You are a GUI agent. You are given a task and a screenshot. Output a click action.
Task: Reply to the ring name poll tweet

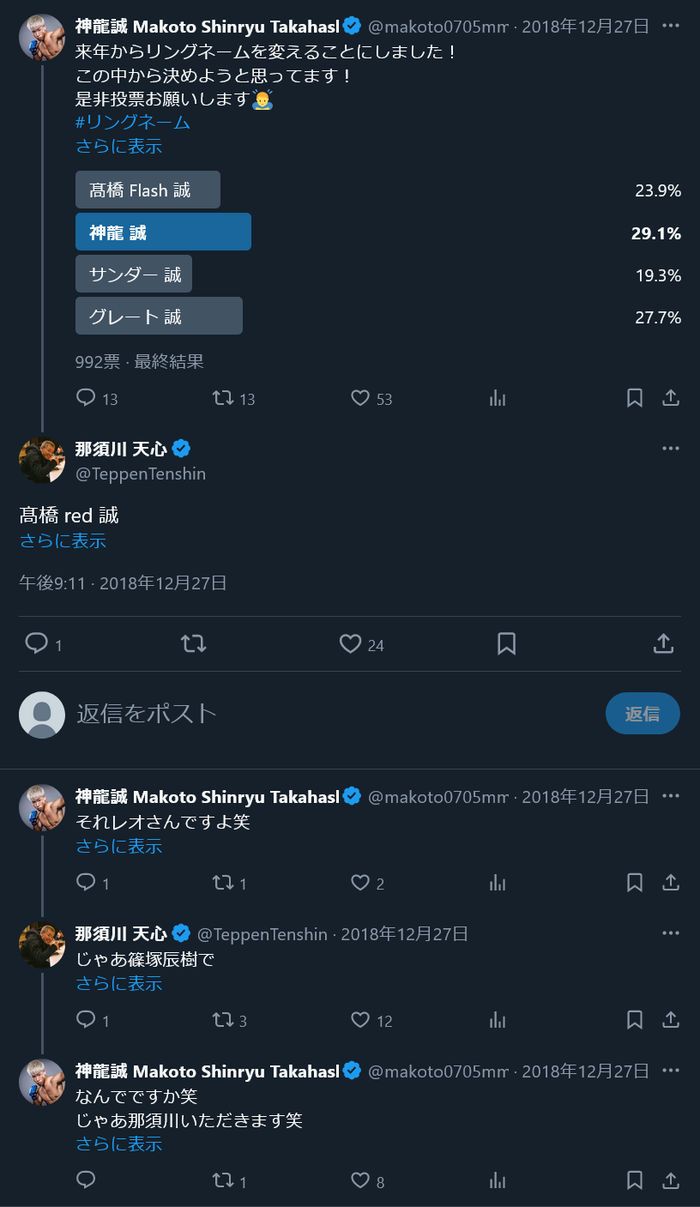click(87, 398)
